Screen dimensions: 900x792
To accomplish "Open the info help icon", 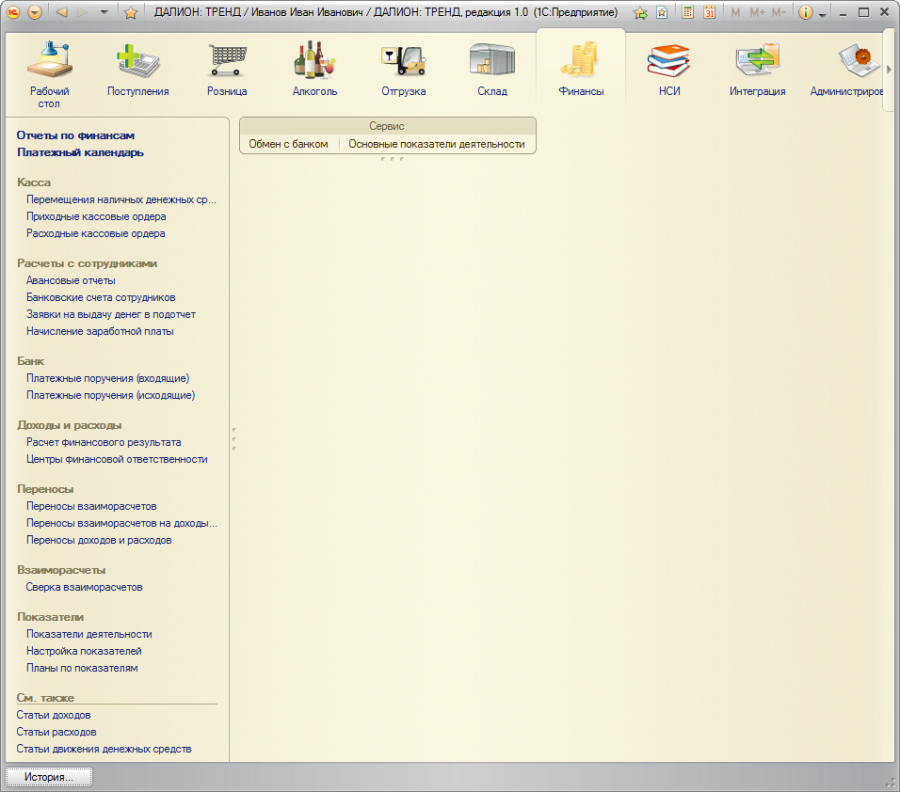I will click(805, 13).
